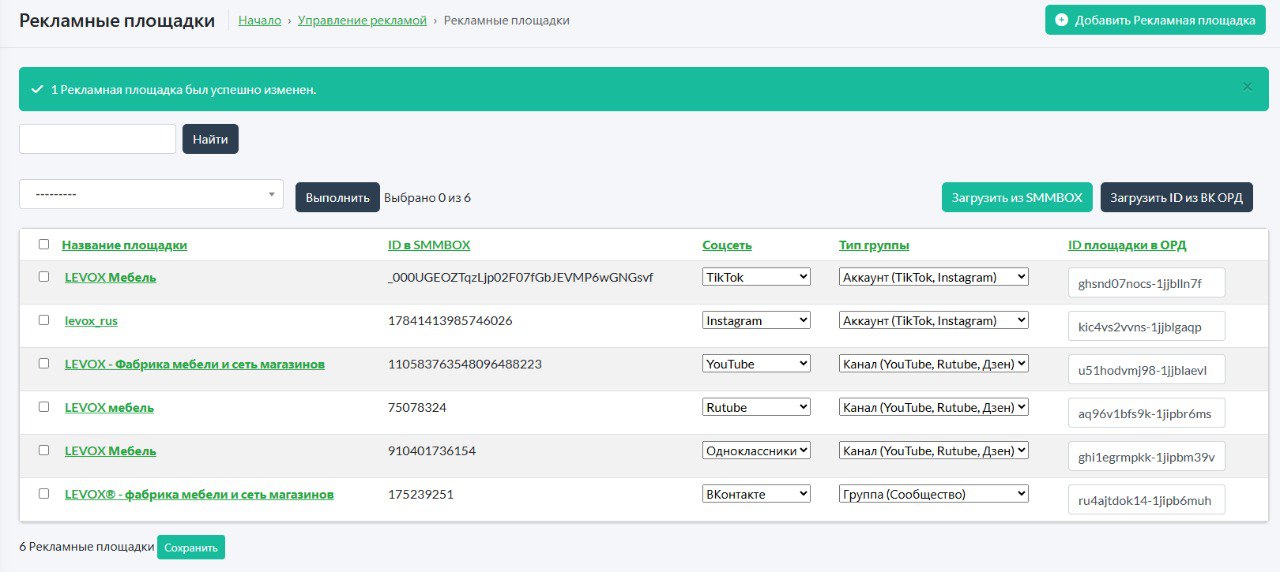This screenshot has height=572, width=1280.
Task: Open LEVOX - Фабрика мебели и сеть магазинов
Action: 195,364
